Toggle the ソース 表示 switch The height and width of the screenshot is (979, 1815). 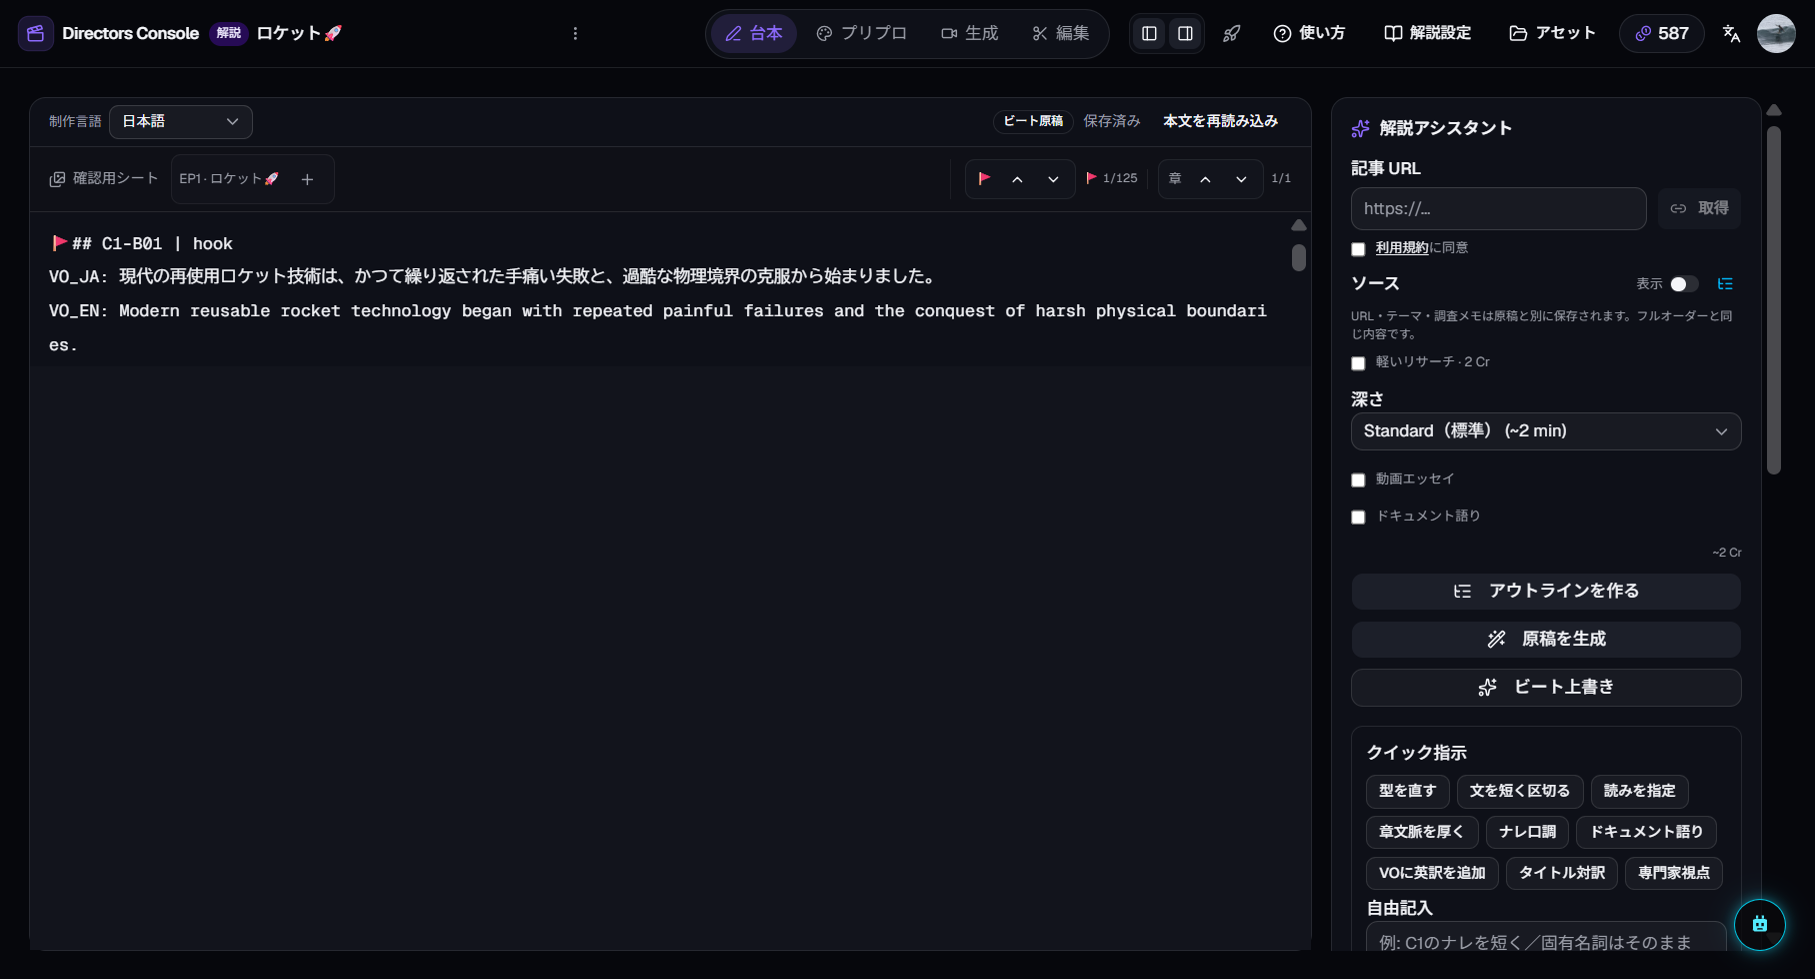tap(1683, 284)
